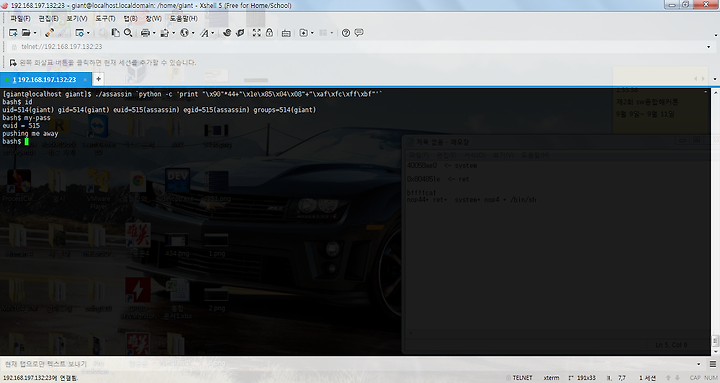Image resolution: width=720 pixels, height=383 pixels.
Task: Click the keyboard mapping icon
Action: coord(286,33)
